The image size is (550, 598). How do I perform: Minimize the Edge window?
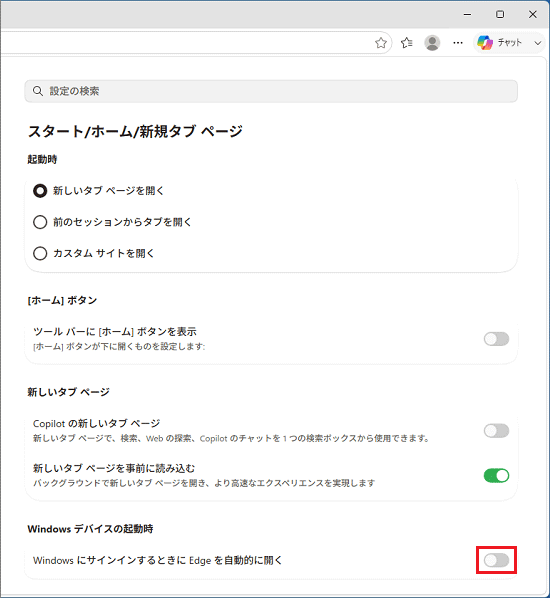467,14
